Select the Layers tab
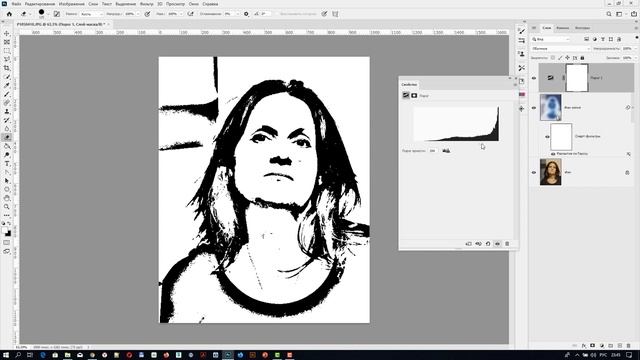 coord(547,28)
